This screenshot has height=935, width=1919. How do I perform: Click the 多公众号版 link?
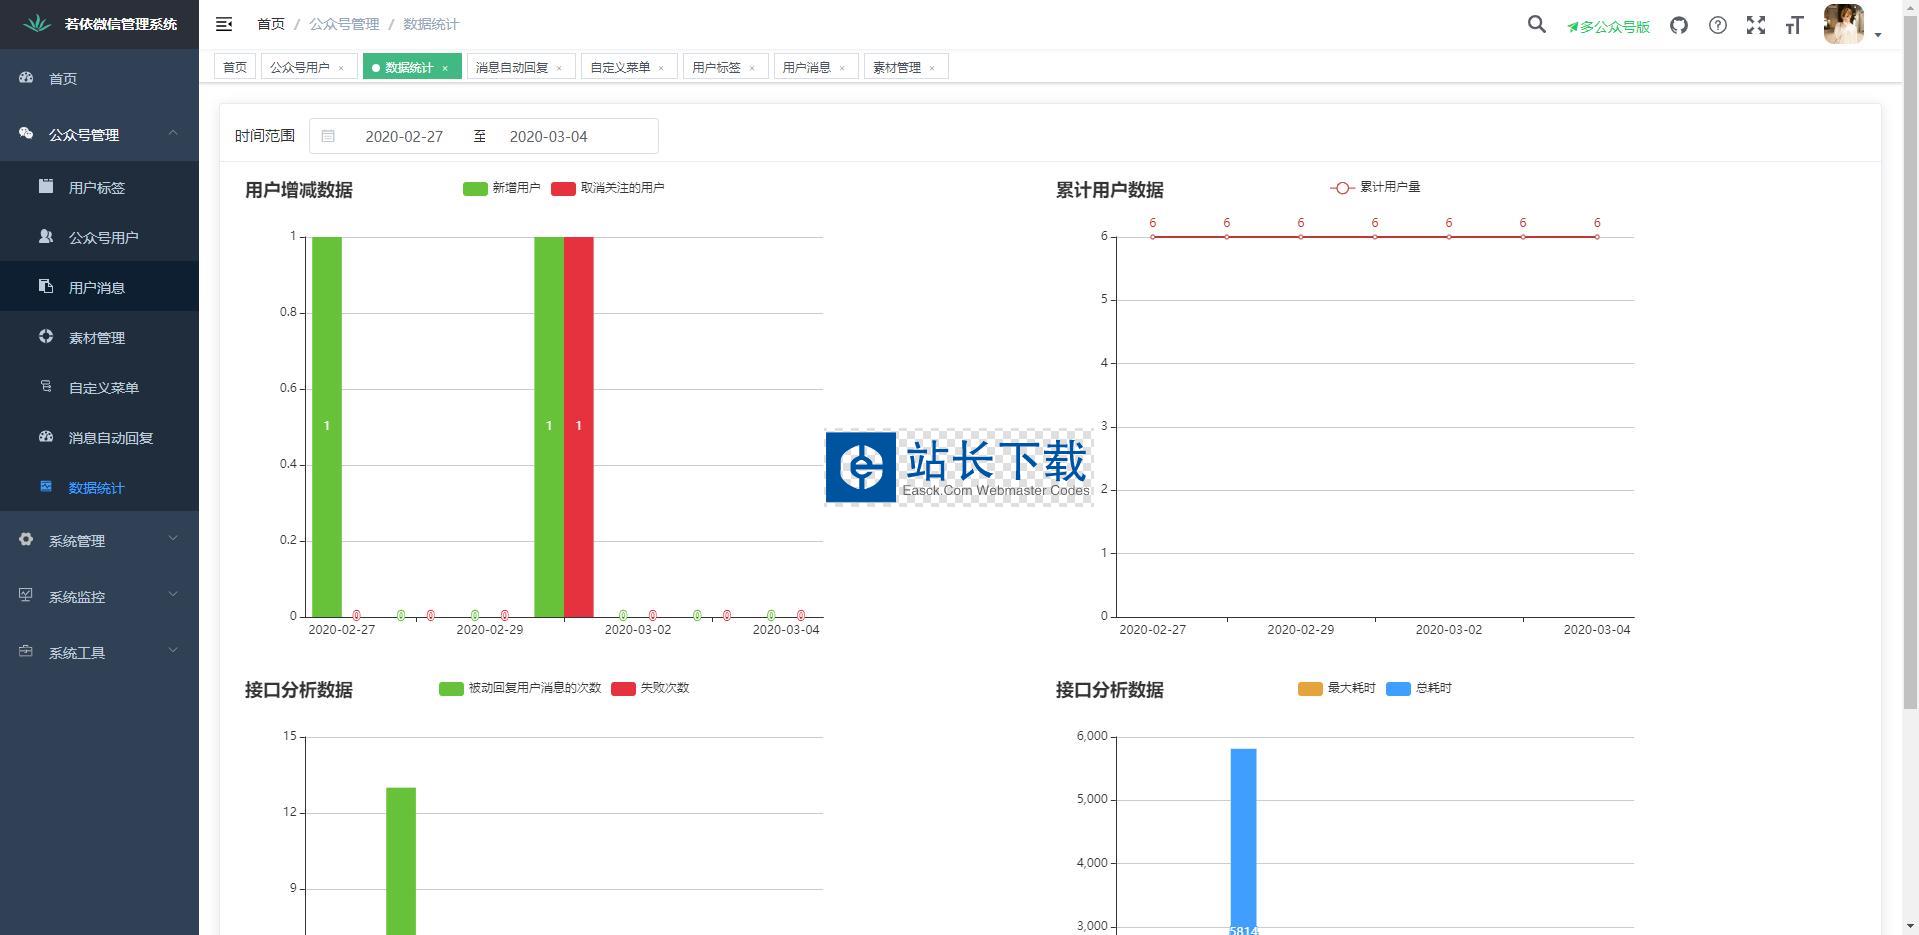[x=1608, y=26]
